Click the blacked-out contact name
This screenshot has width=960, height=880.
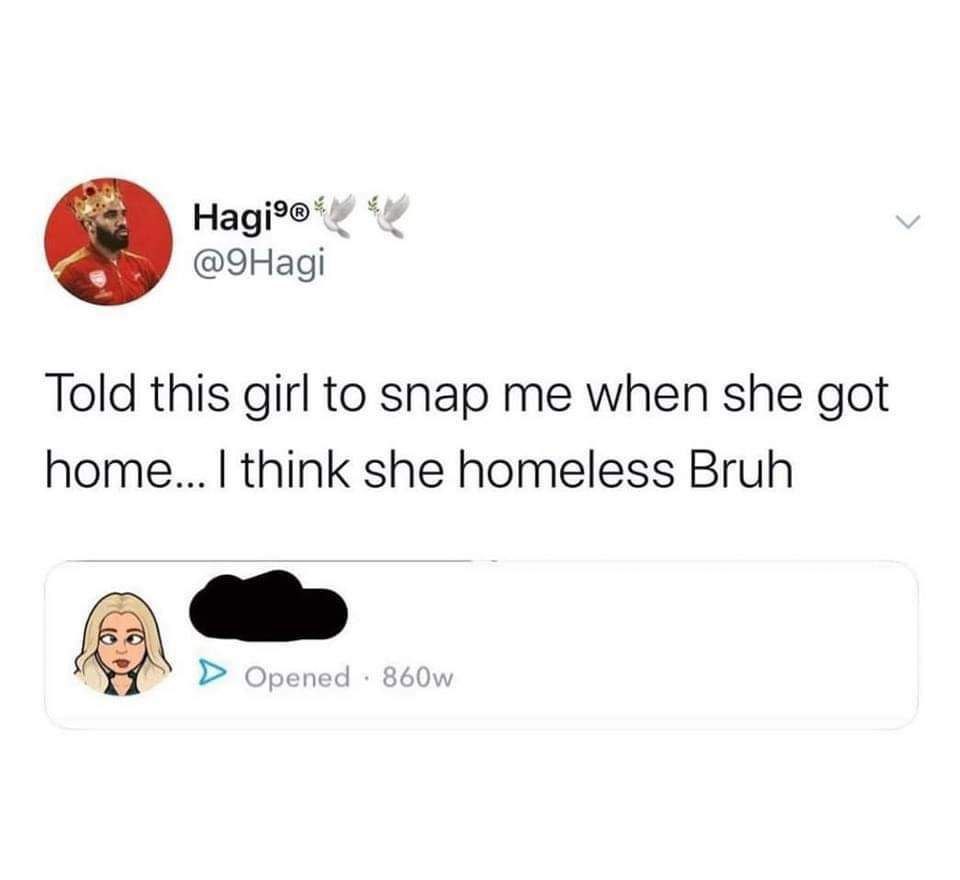268,605
